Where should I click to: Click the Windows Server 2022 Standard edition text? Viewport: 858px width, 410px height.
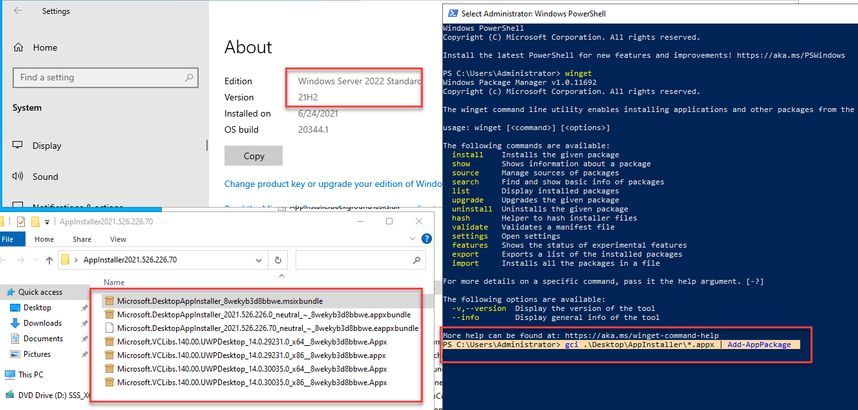pos(359,81)
